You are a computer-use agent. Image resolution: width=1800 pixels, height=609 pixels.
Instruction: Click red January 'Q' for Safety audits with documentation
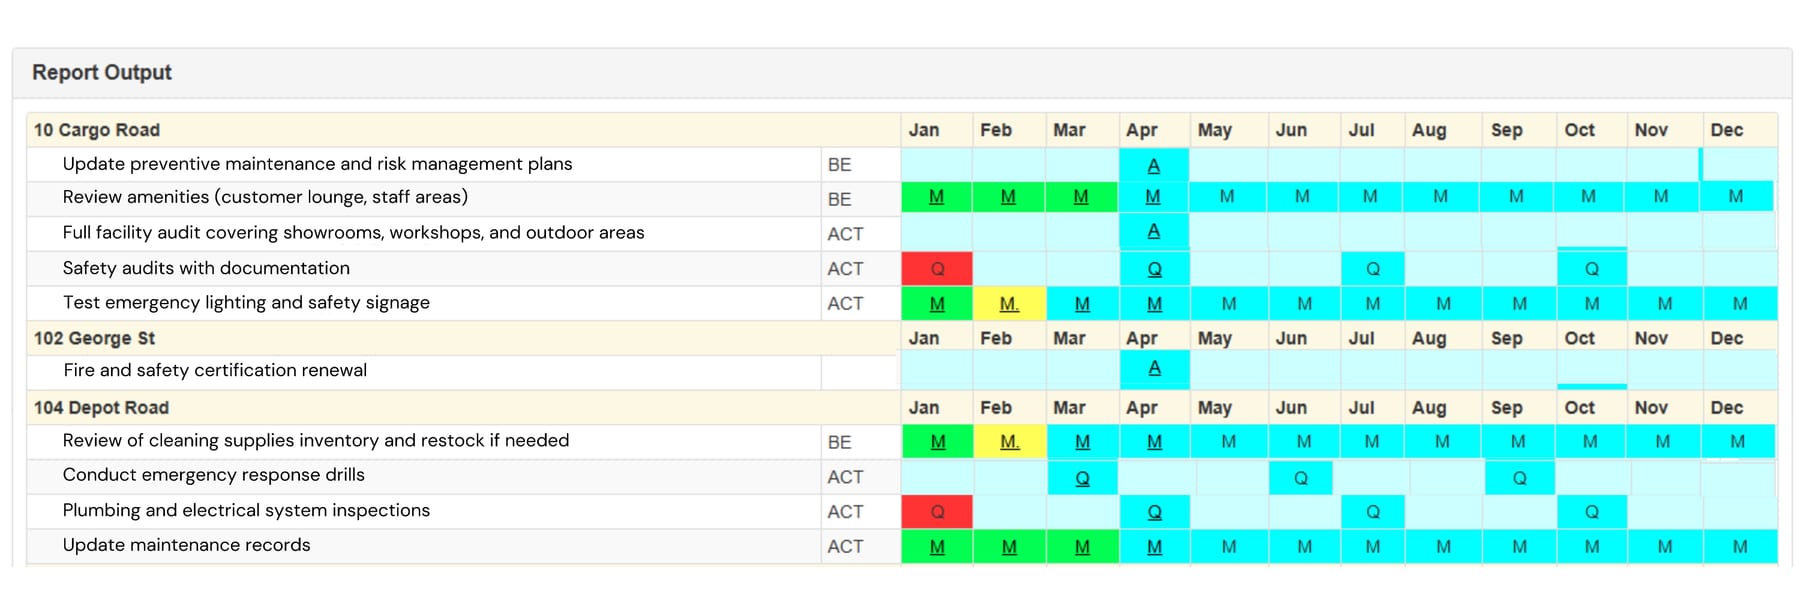(938, 269)
